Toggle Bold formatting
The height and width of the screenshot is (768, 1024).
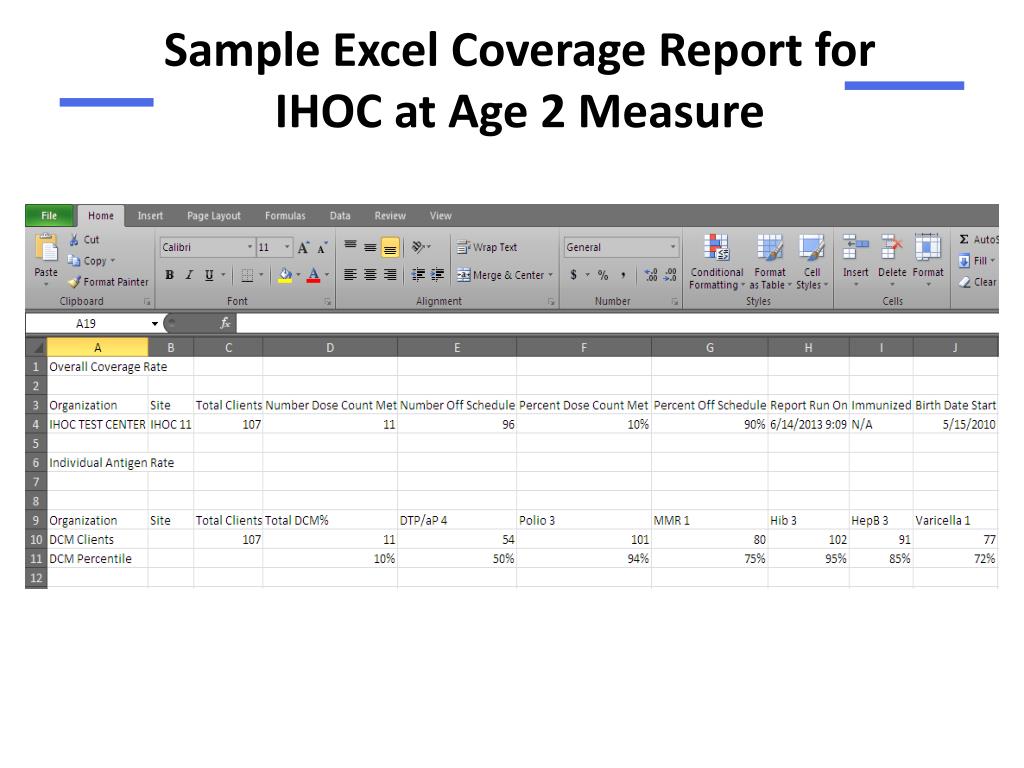tap(169, 275)
